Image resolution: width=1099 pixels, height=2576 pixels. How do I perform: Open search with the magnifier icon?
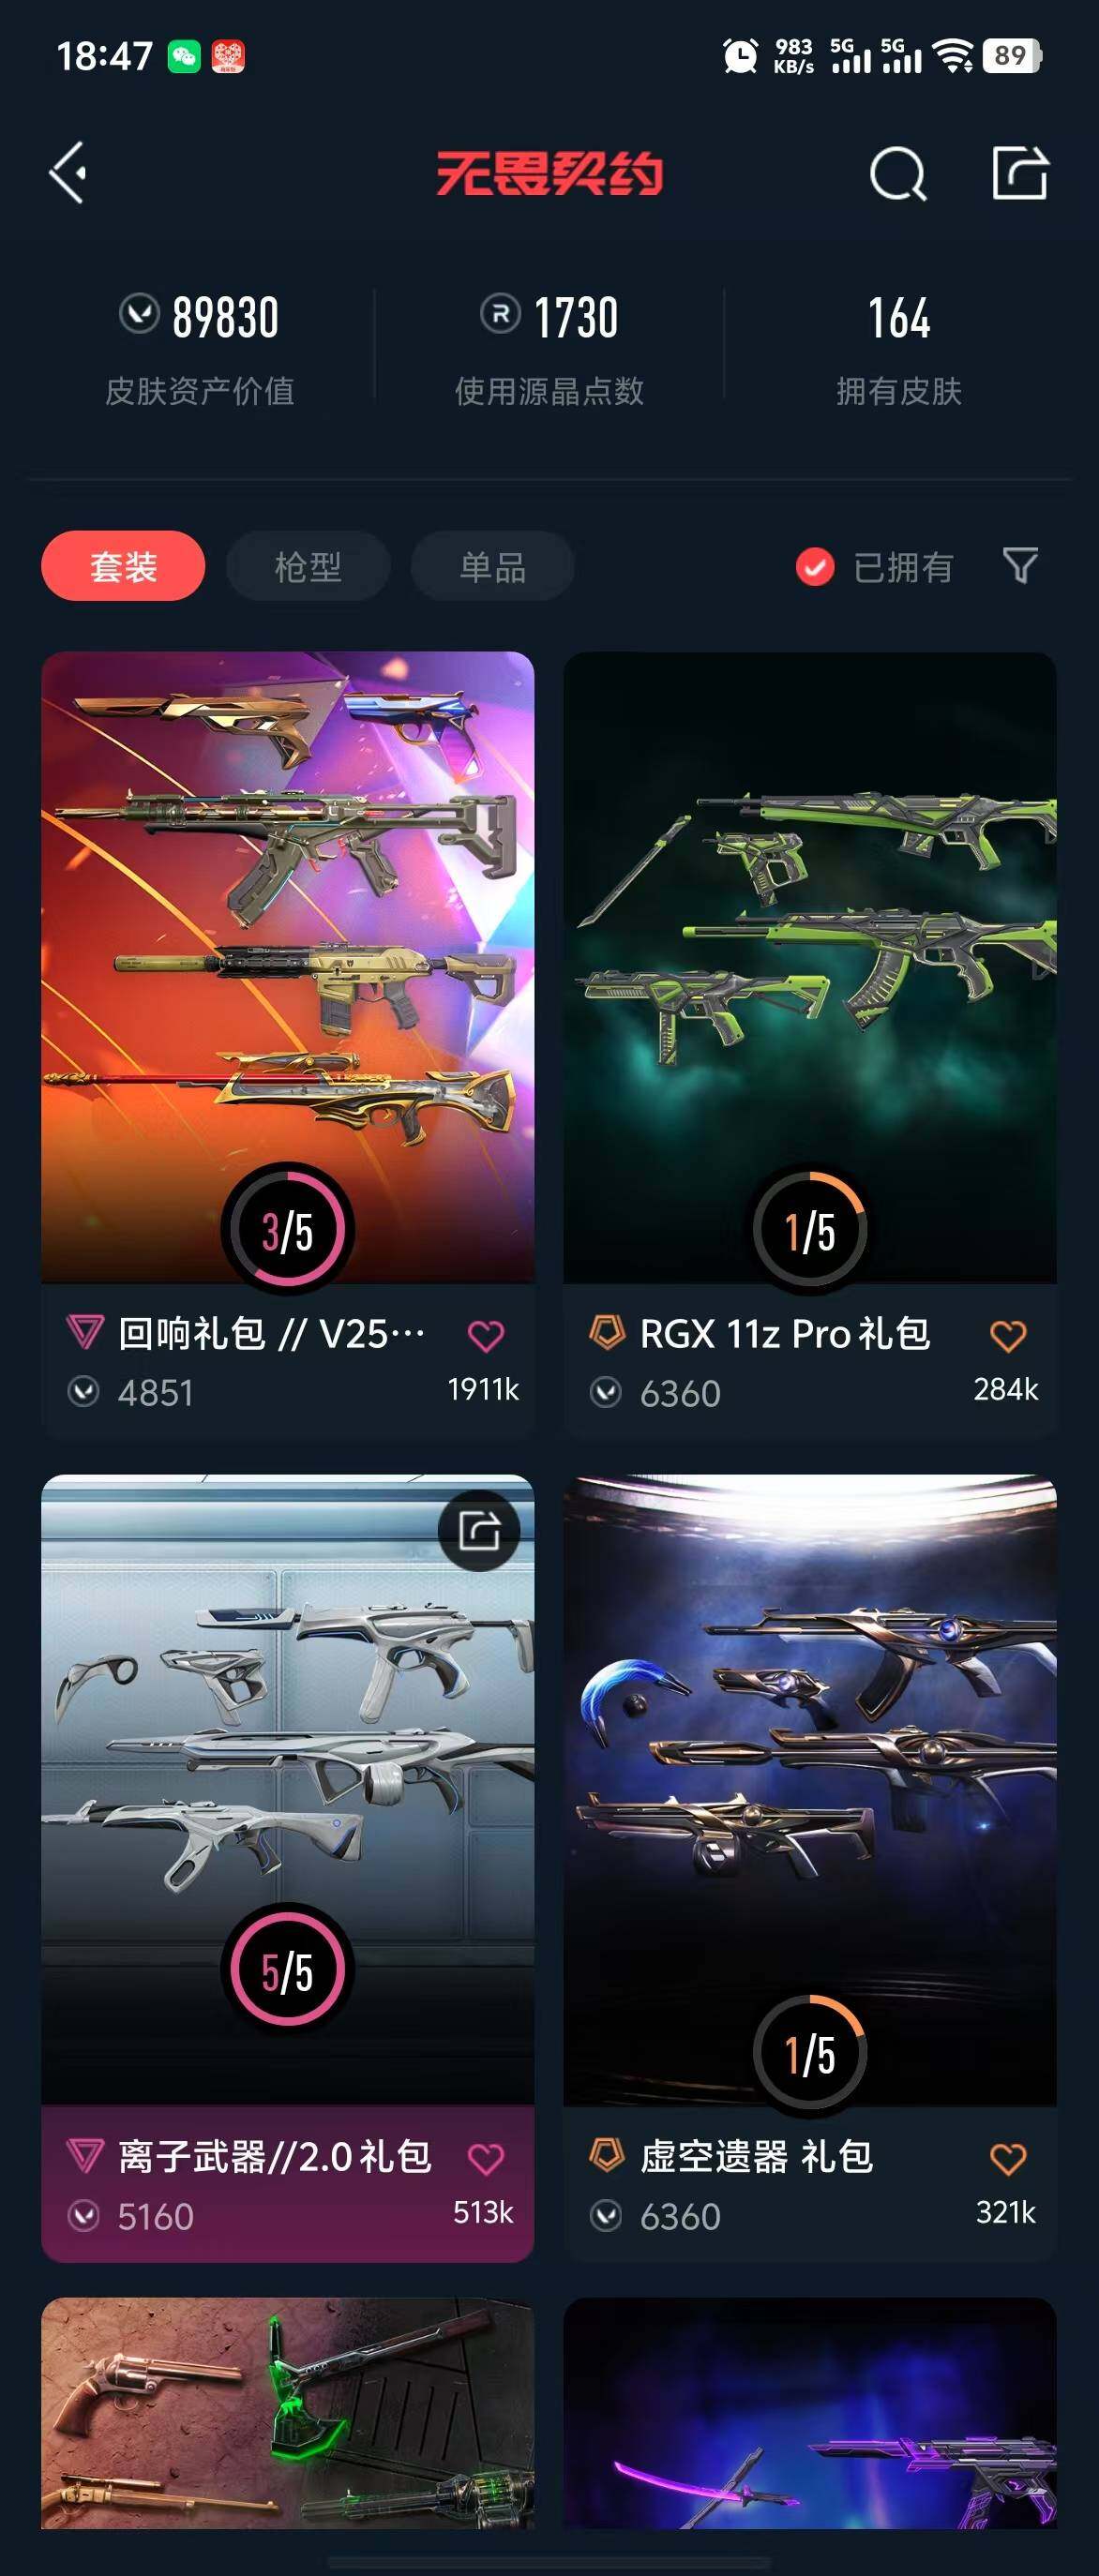tap(897, 174)
